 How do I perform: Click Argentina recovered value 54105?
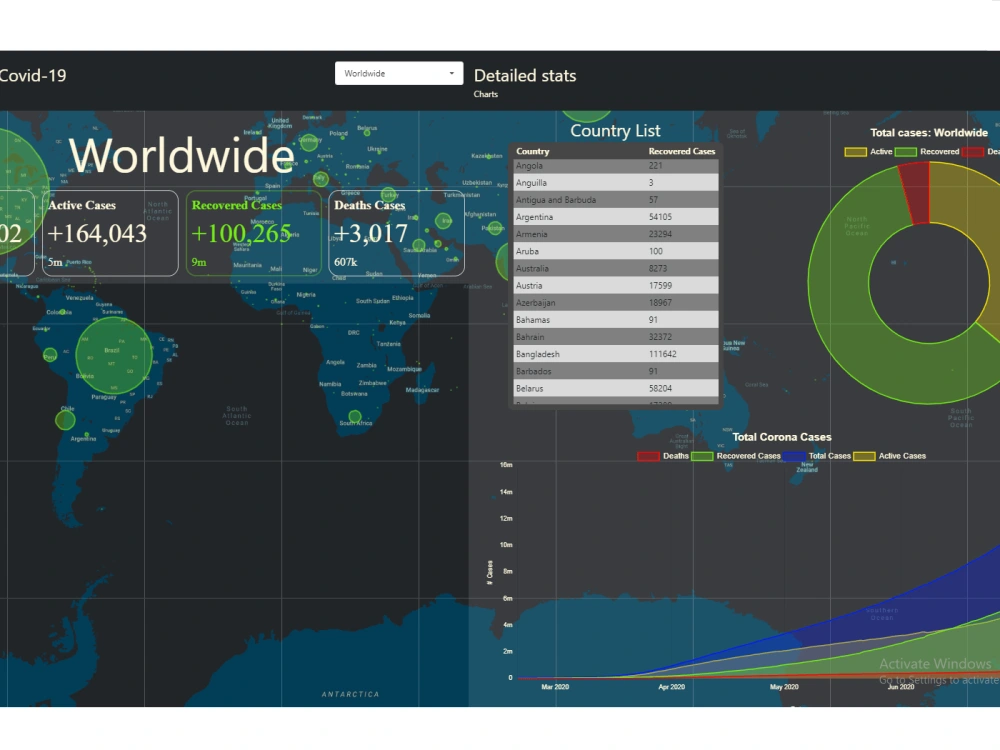[x=660, y=217]
